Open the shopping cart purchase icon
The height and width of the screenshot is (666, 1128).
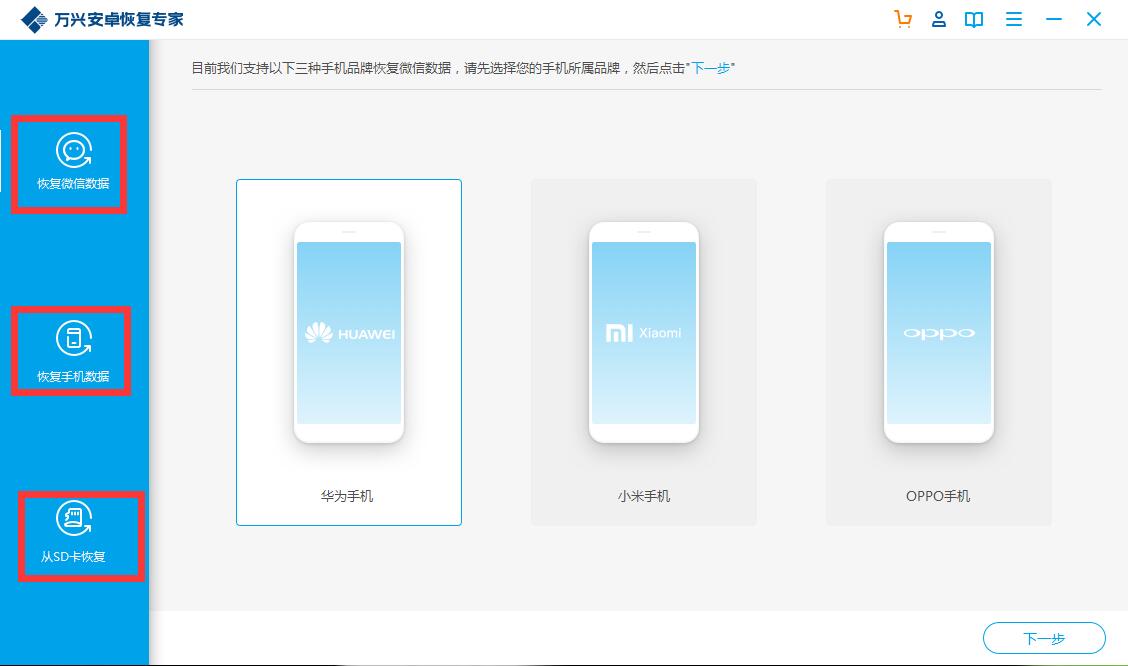click(x=903, y=19)
